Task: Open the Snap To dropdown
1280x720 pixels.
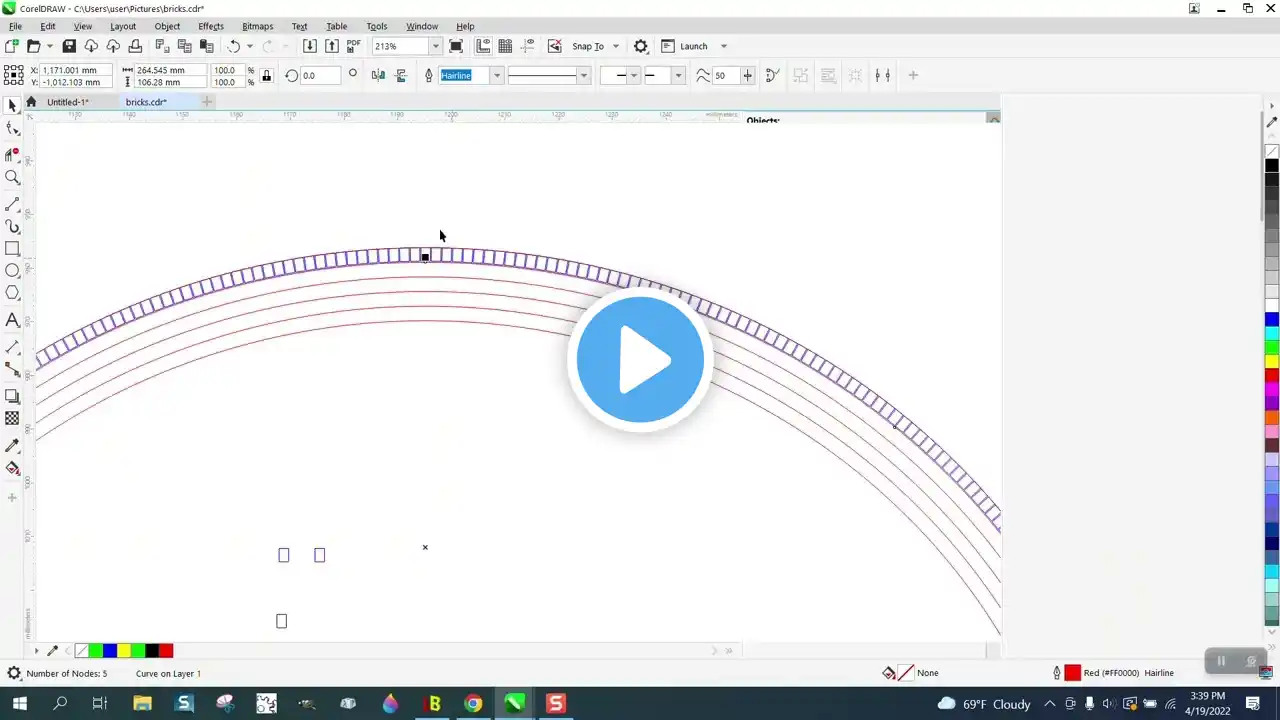Action: tap(615, 46)
